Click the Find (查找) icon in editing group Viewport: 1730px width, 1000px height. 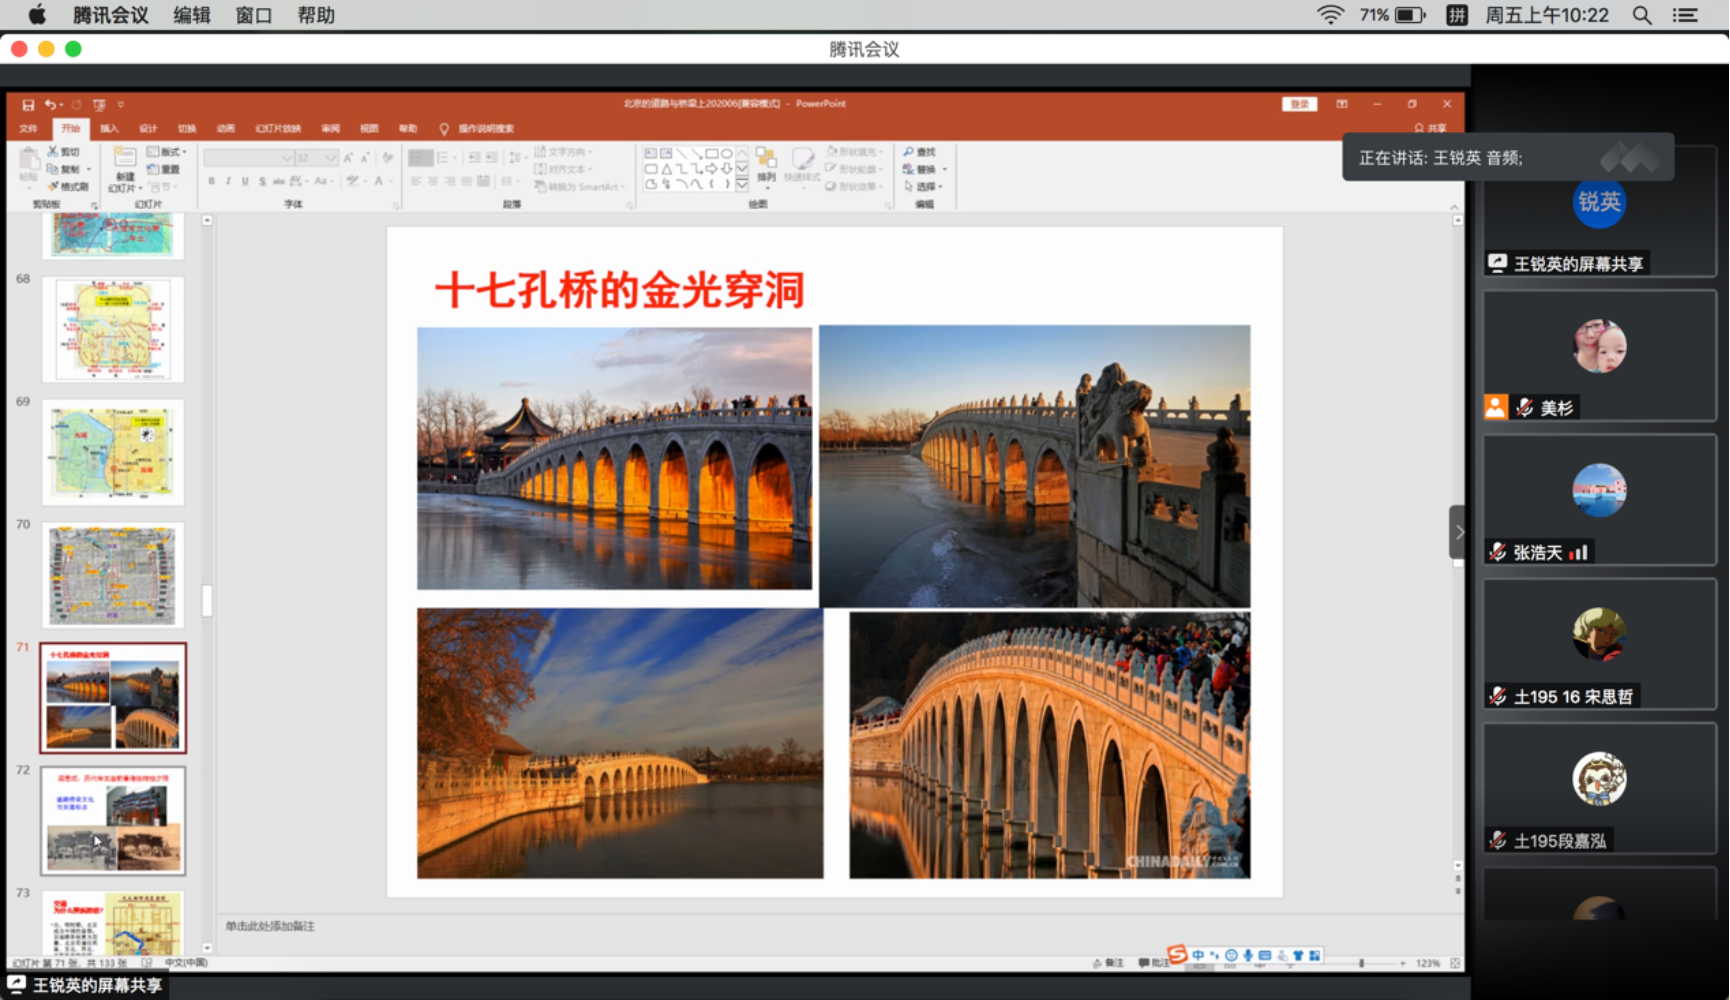[x=919, y=152]
